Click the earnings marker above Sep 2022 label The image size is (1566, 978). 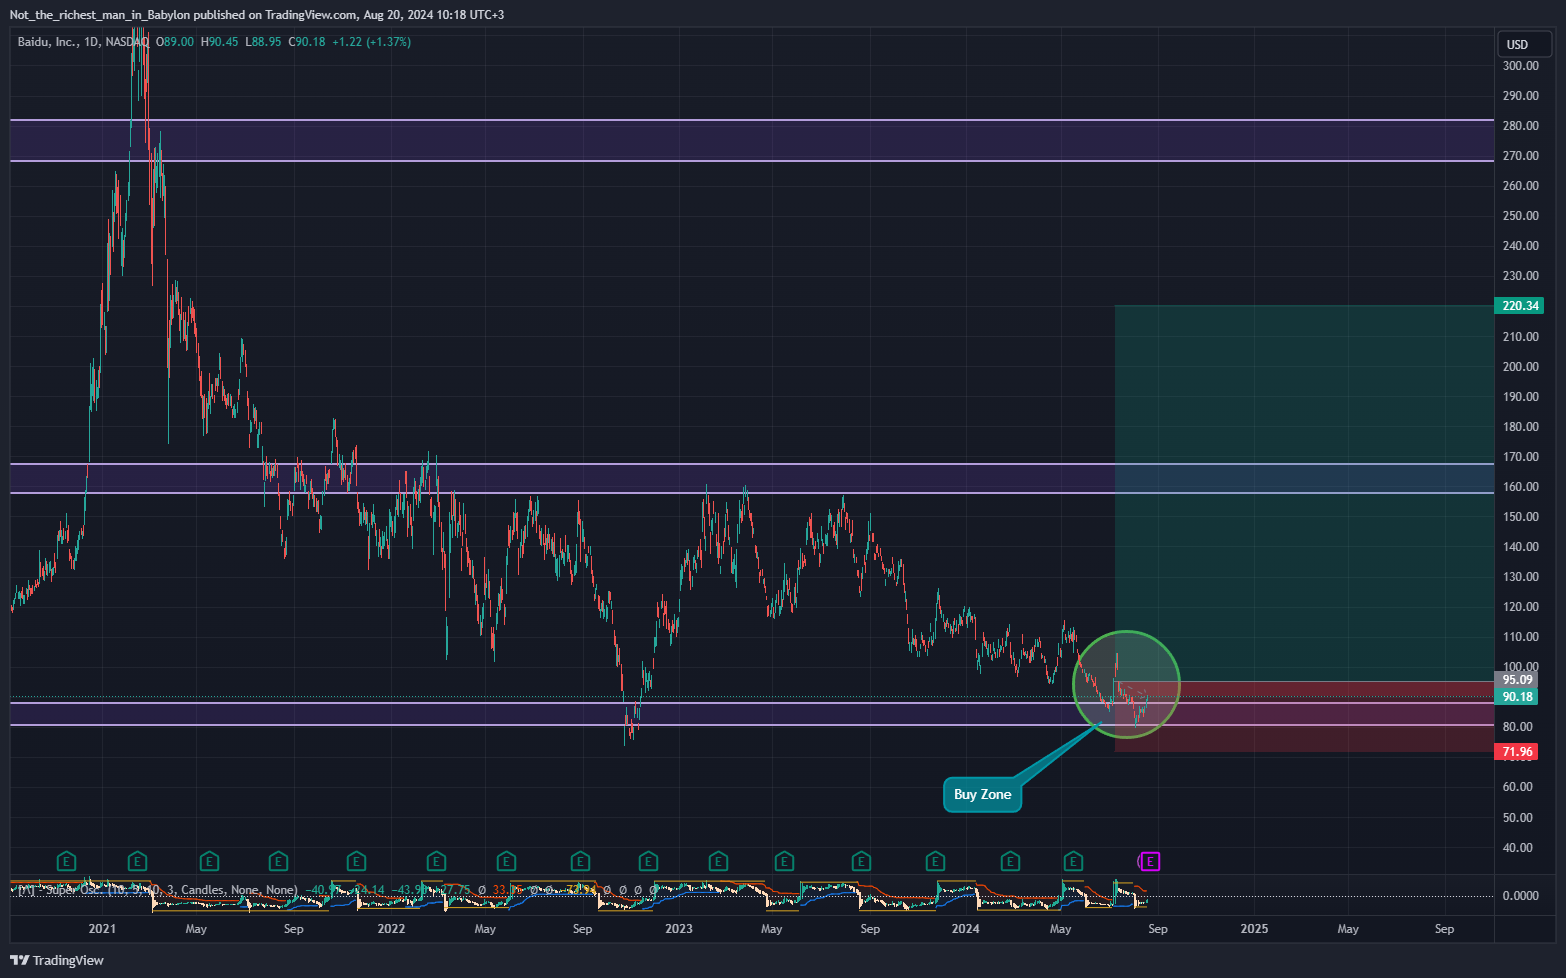[580, 861]
